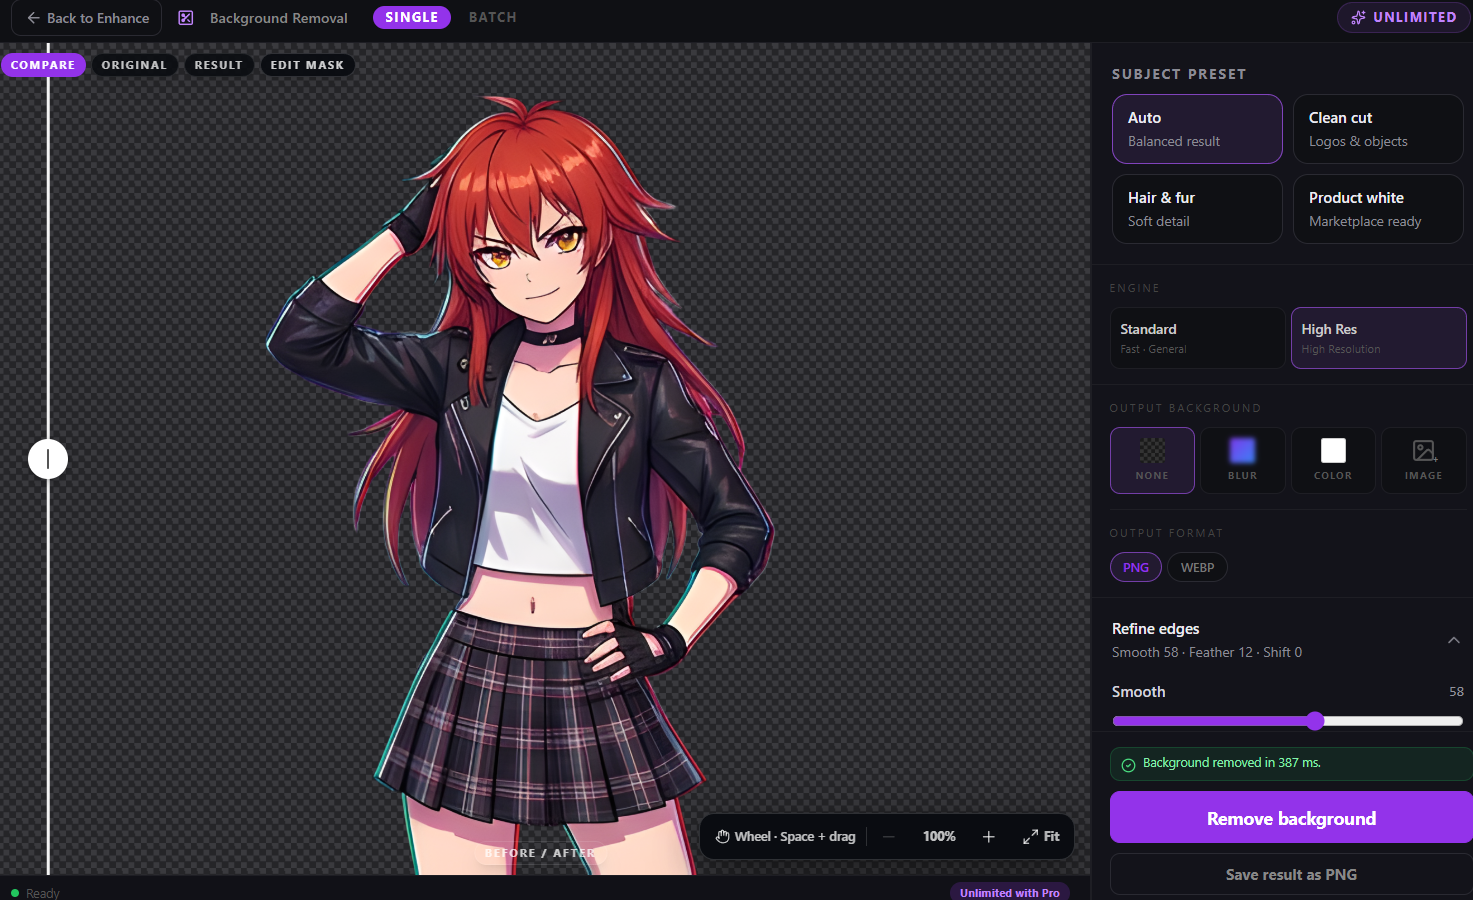Viewport: 1473px width, 900px height.
Task: Select the Clean cut preset
Action: (x=1378, y=129)
